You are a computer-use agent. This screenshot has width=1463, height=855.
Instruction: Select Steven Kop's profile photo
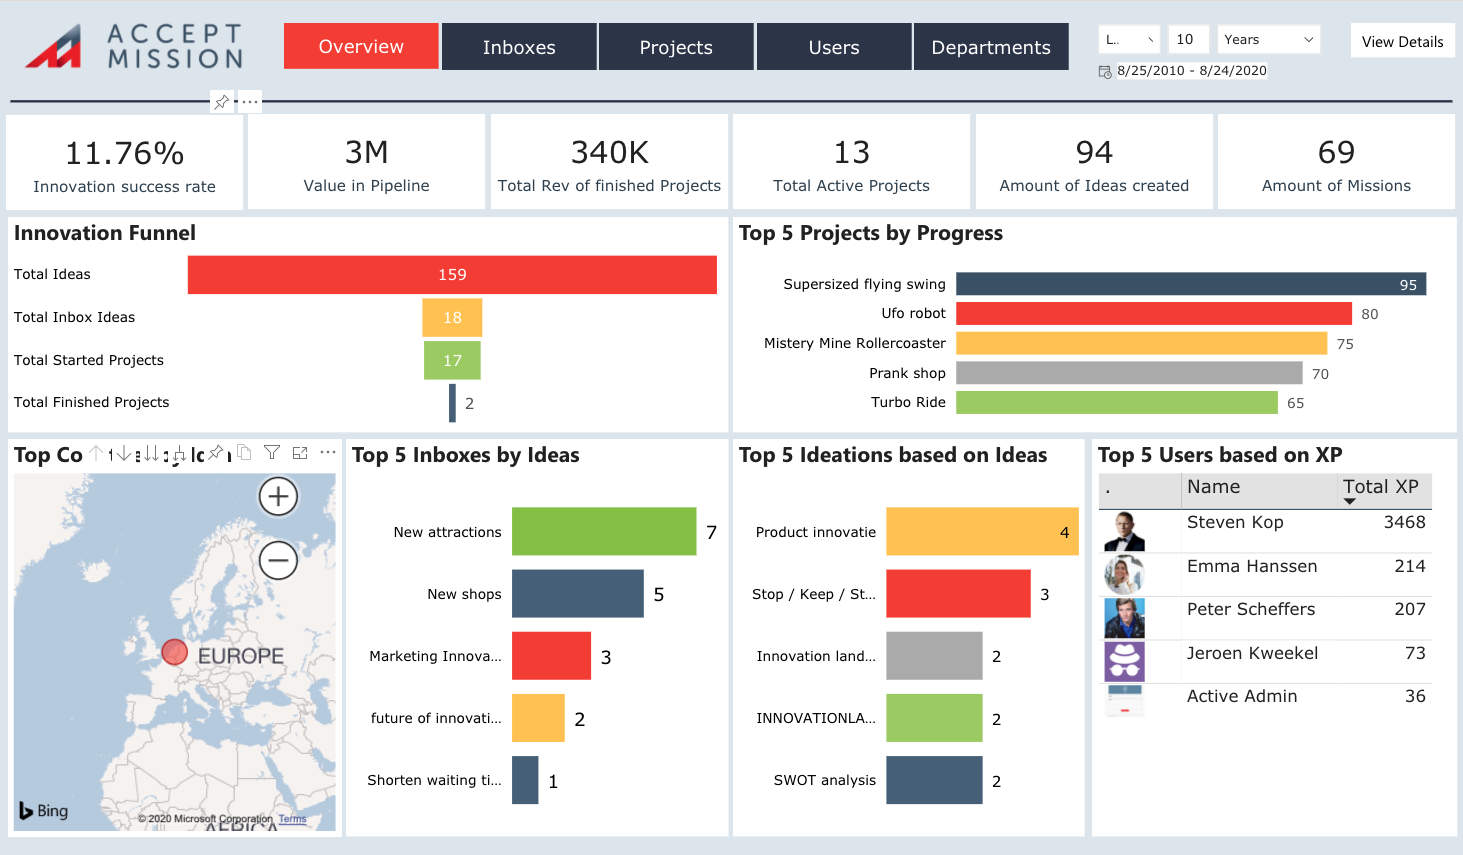pos(1124,532)
